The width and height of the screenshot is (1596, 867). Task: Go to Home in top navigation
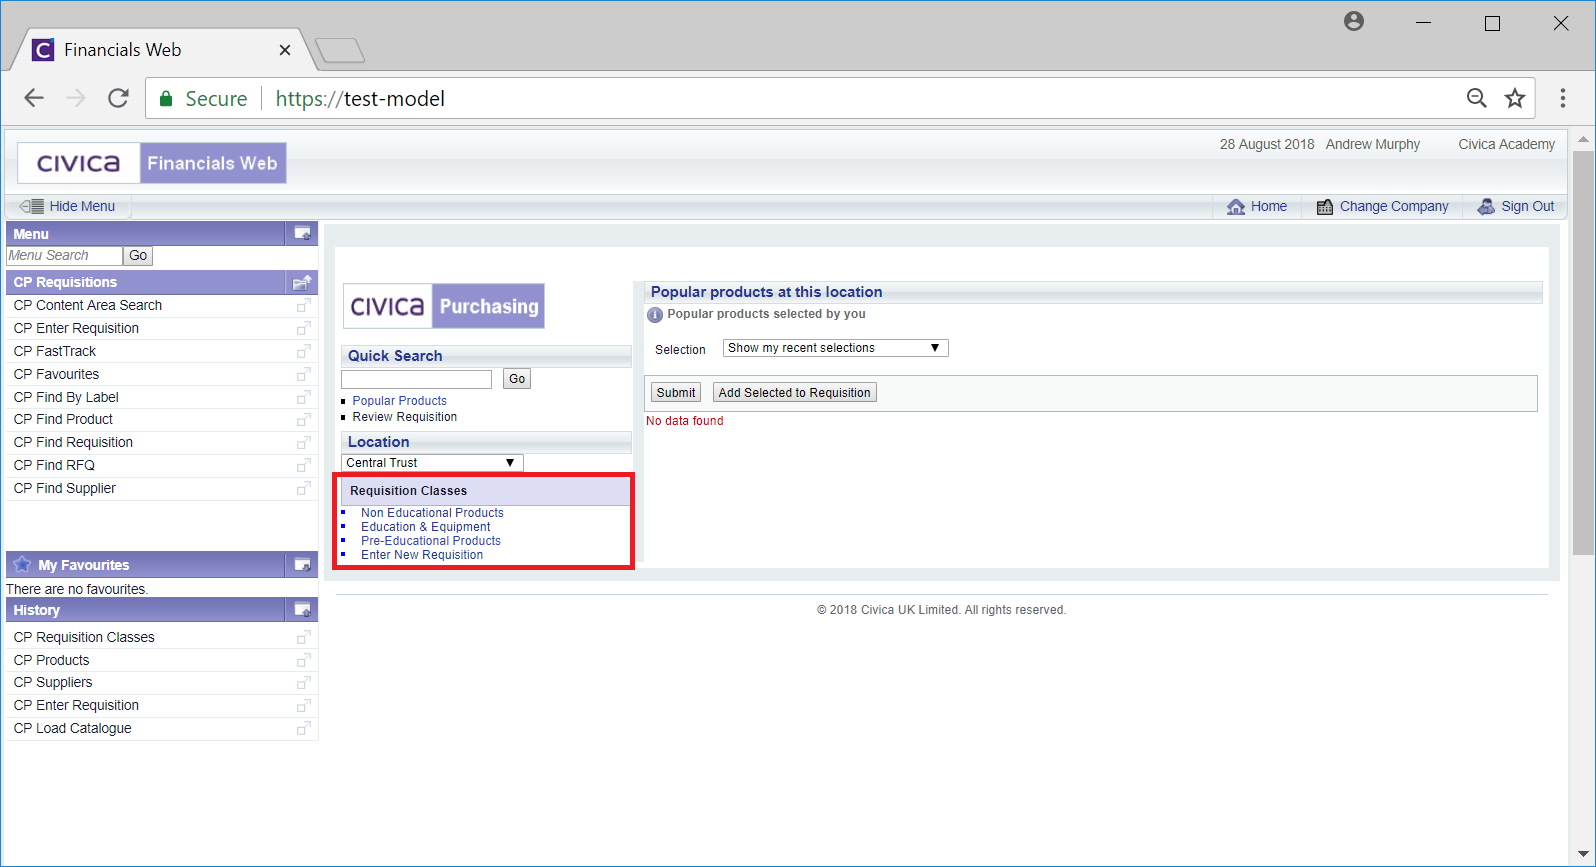[x=1257, y=206]
